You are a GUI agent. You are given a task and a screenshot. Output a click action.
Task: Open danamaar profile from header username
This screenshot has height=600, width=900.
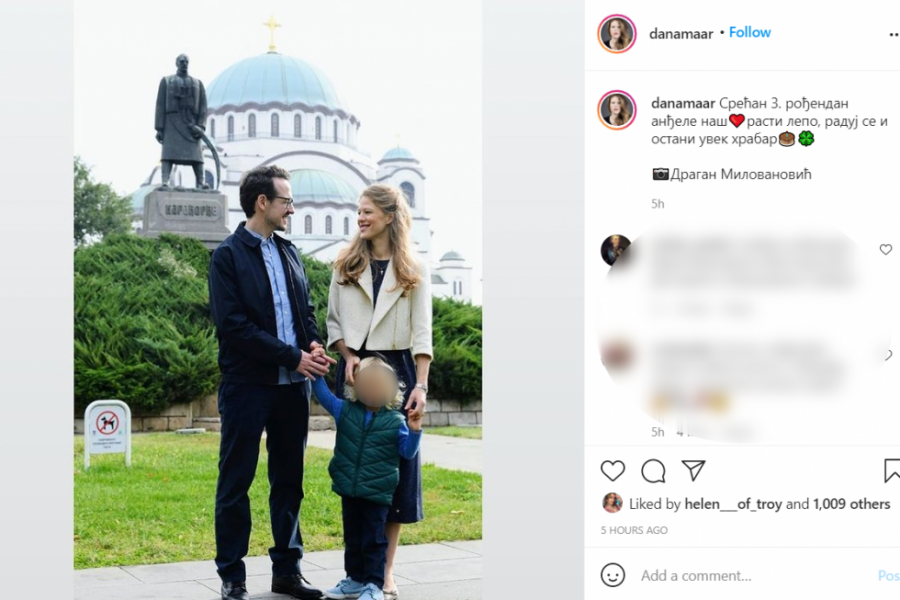pos(681,34)
